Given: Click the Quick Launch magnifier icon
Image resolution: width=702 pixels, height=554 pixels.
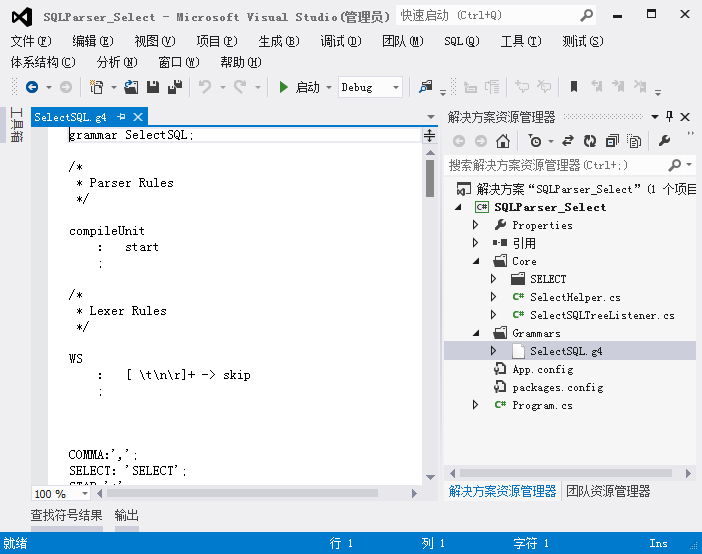Looking at the screenshot, I should (586, 16).
